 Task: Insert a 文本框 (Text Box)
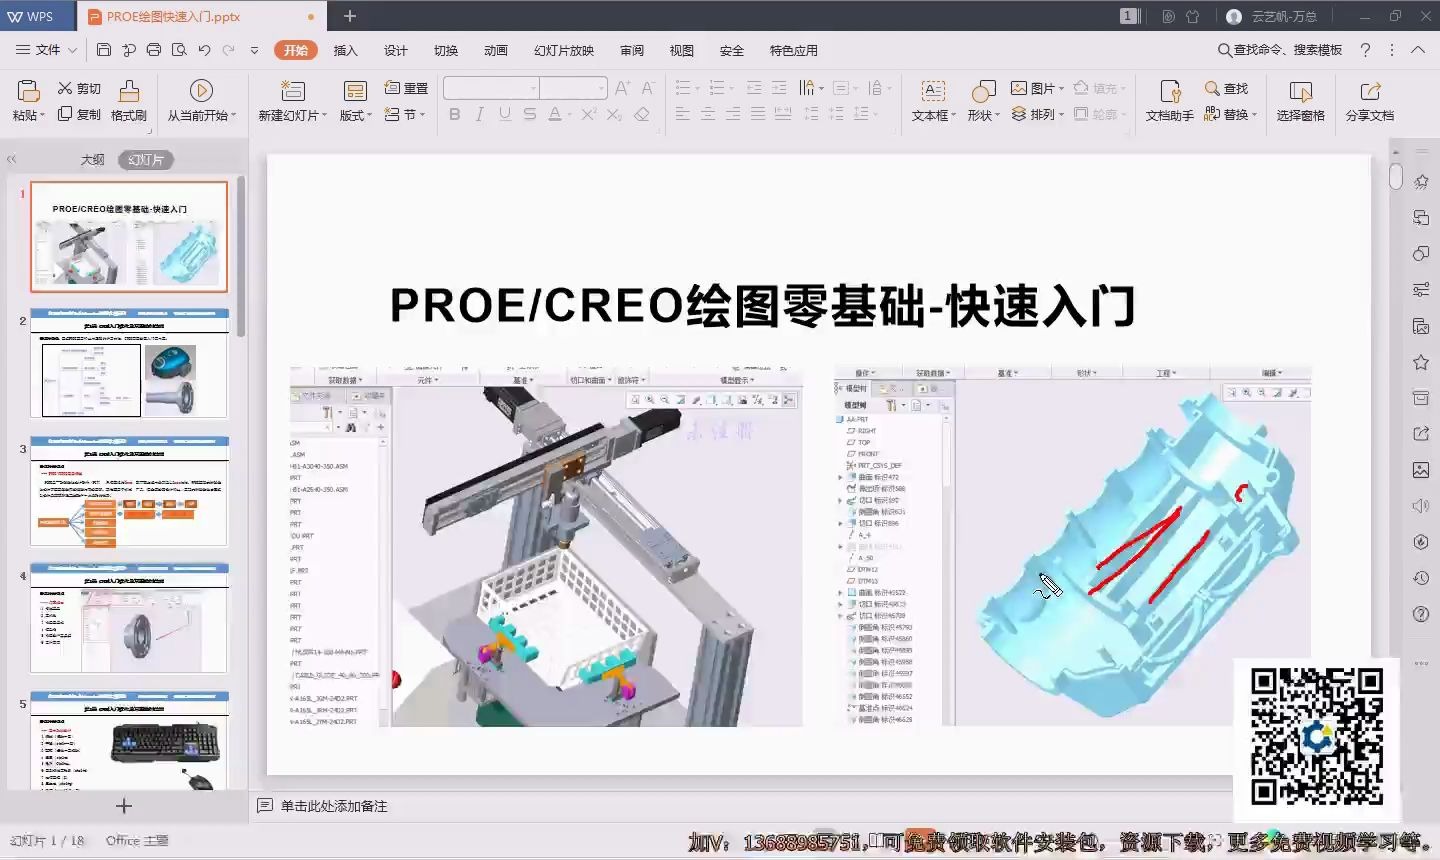click(933, 101)
